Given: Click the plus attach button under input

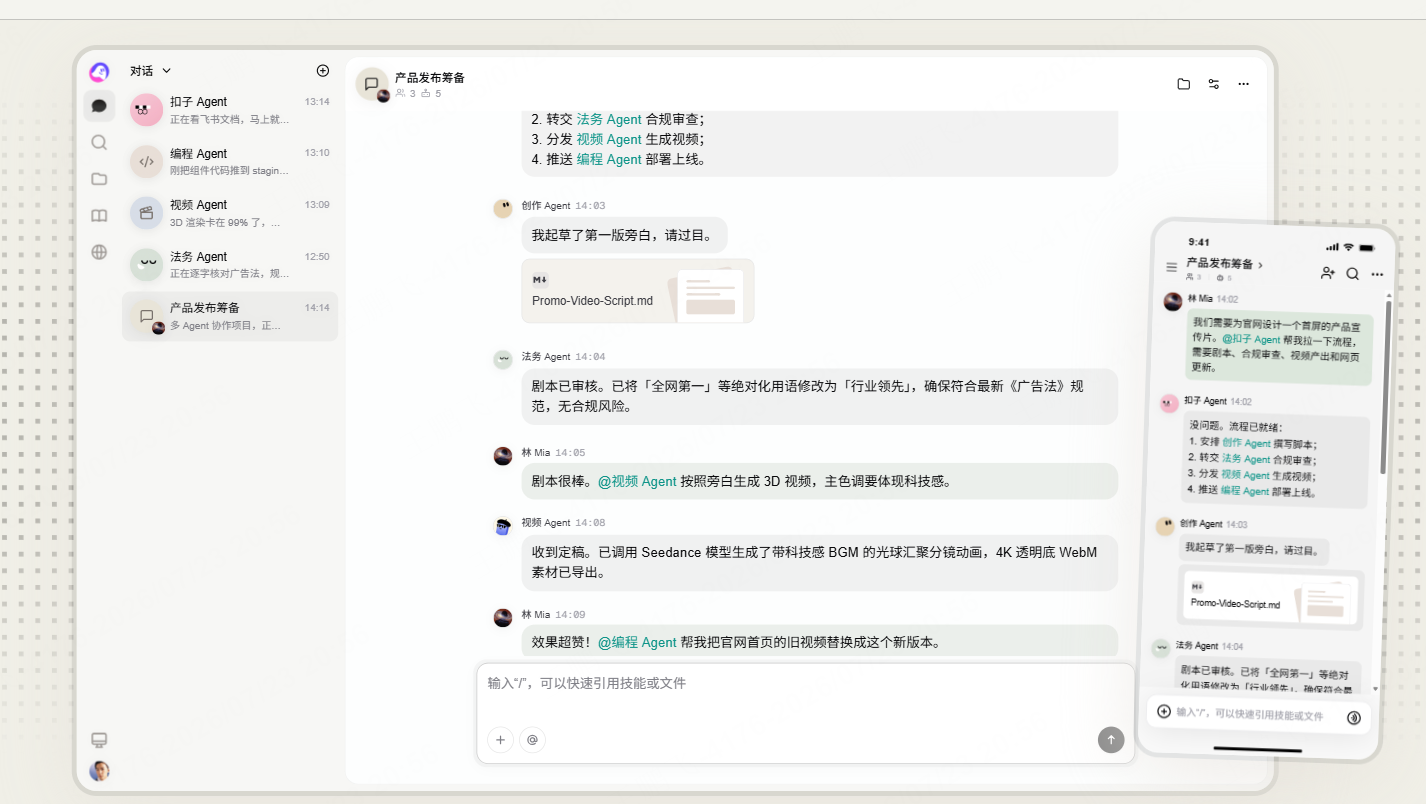Looking at the screenshot, I should coord(501,740).
